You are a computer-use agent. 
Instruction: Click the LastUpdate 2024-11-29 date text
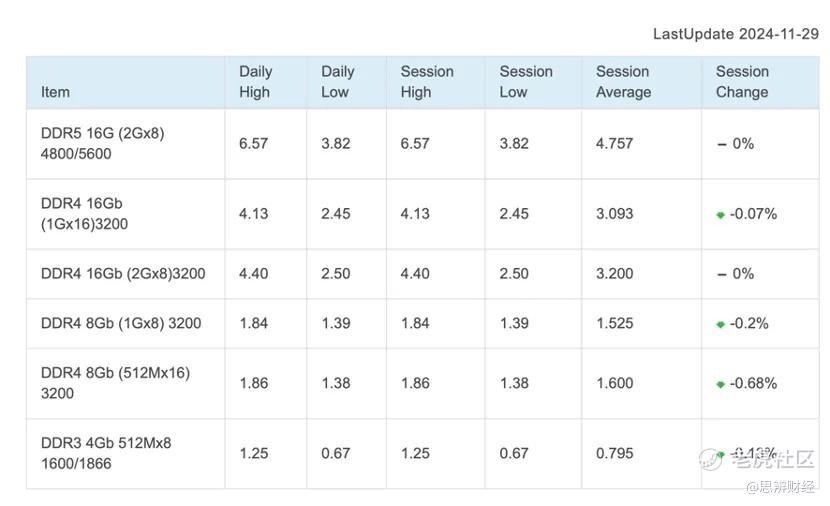pos(735,34)
